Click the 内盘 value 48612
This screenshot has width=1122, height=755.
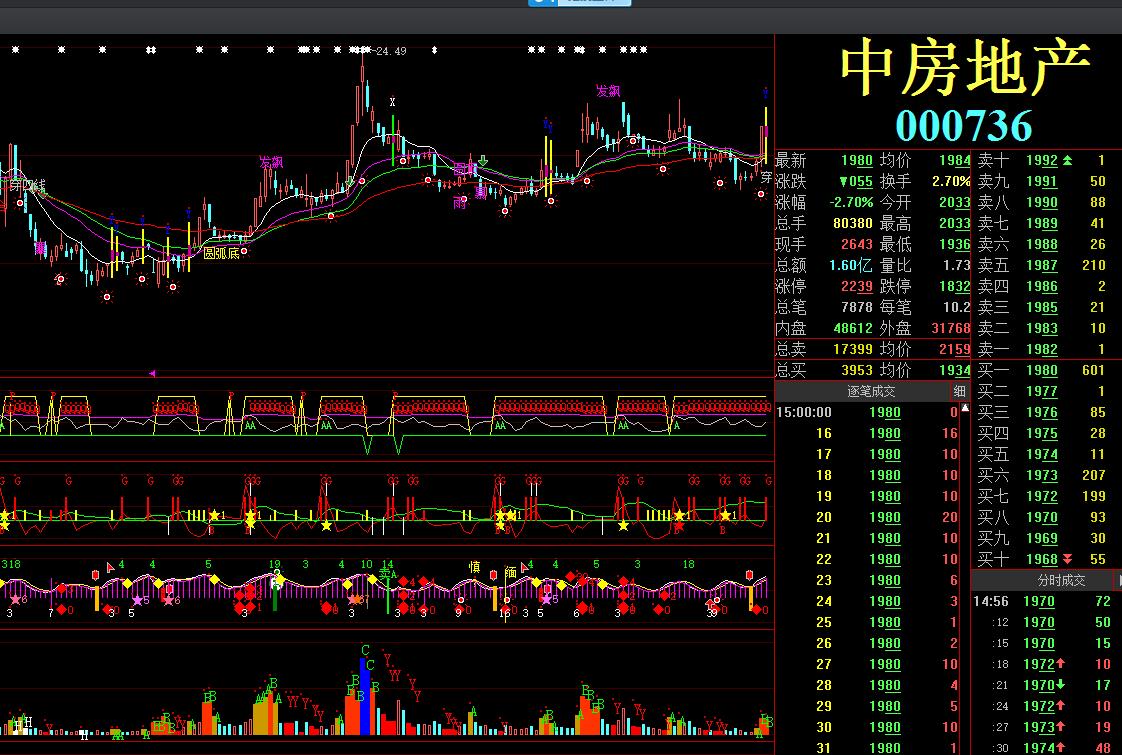pyautogui.click(x=853, y=328)
